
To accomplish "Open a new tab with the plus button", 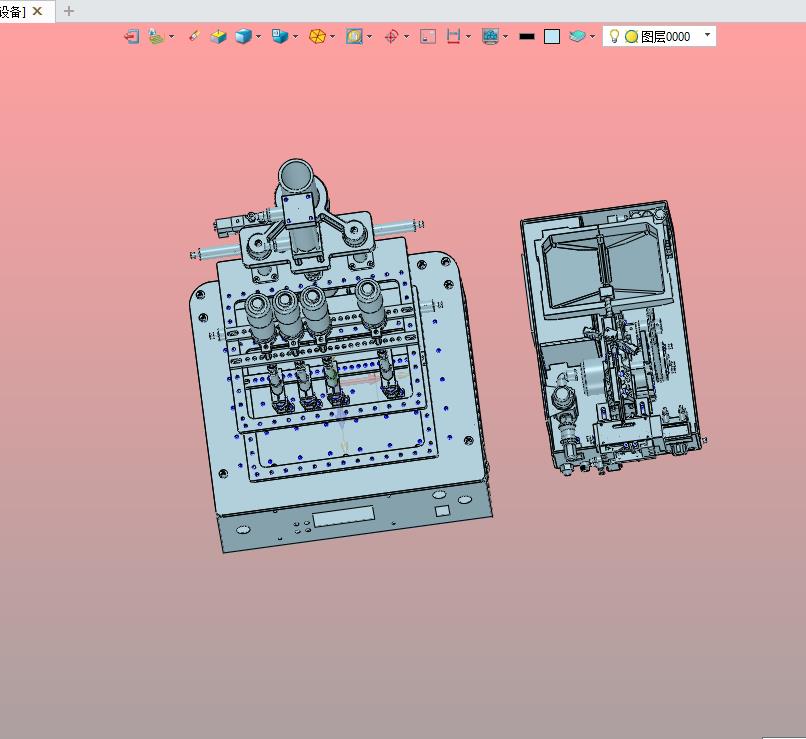I will tap(69, 11).
